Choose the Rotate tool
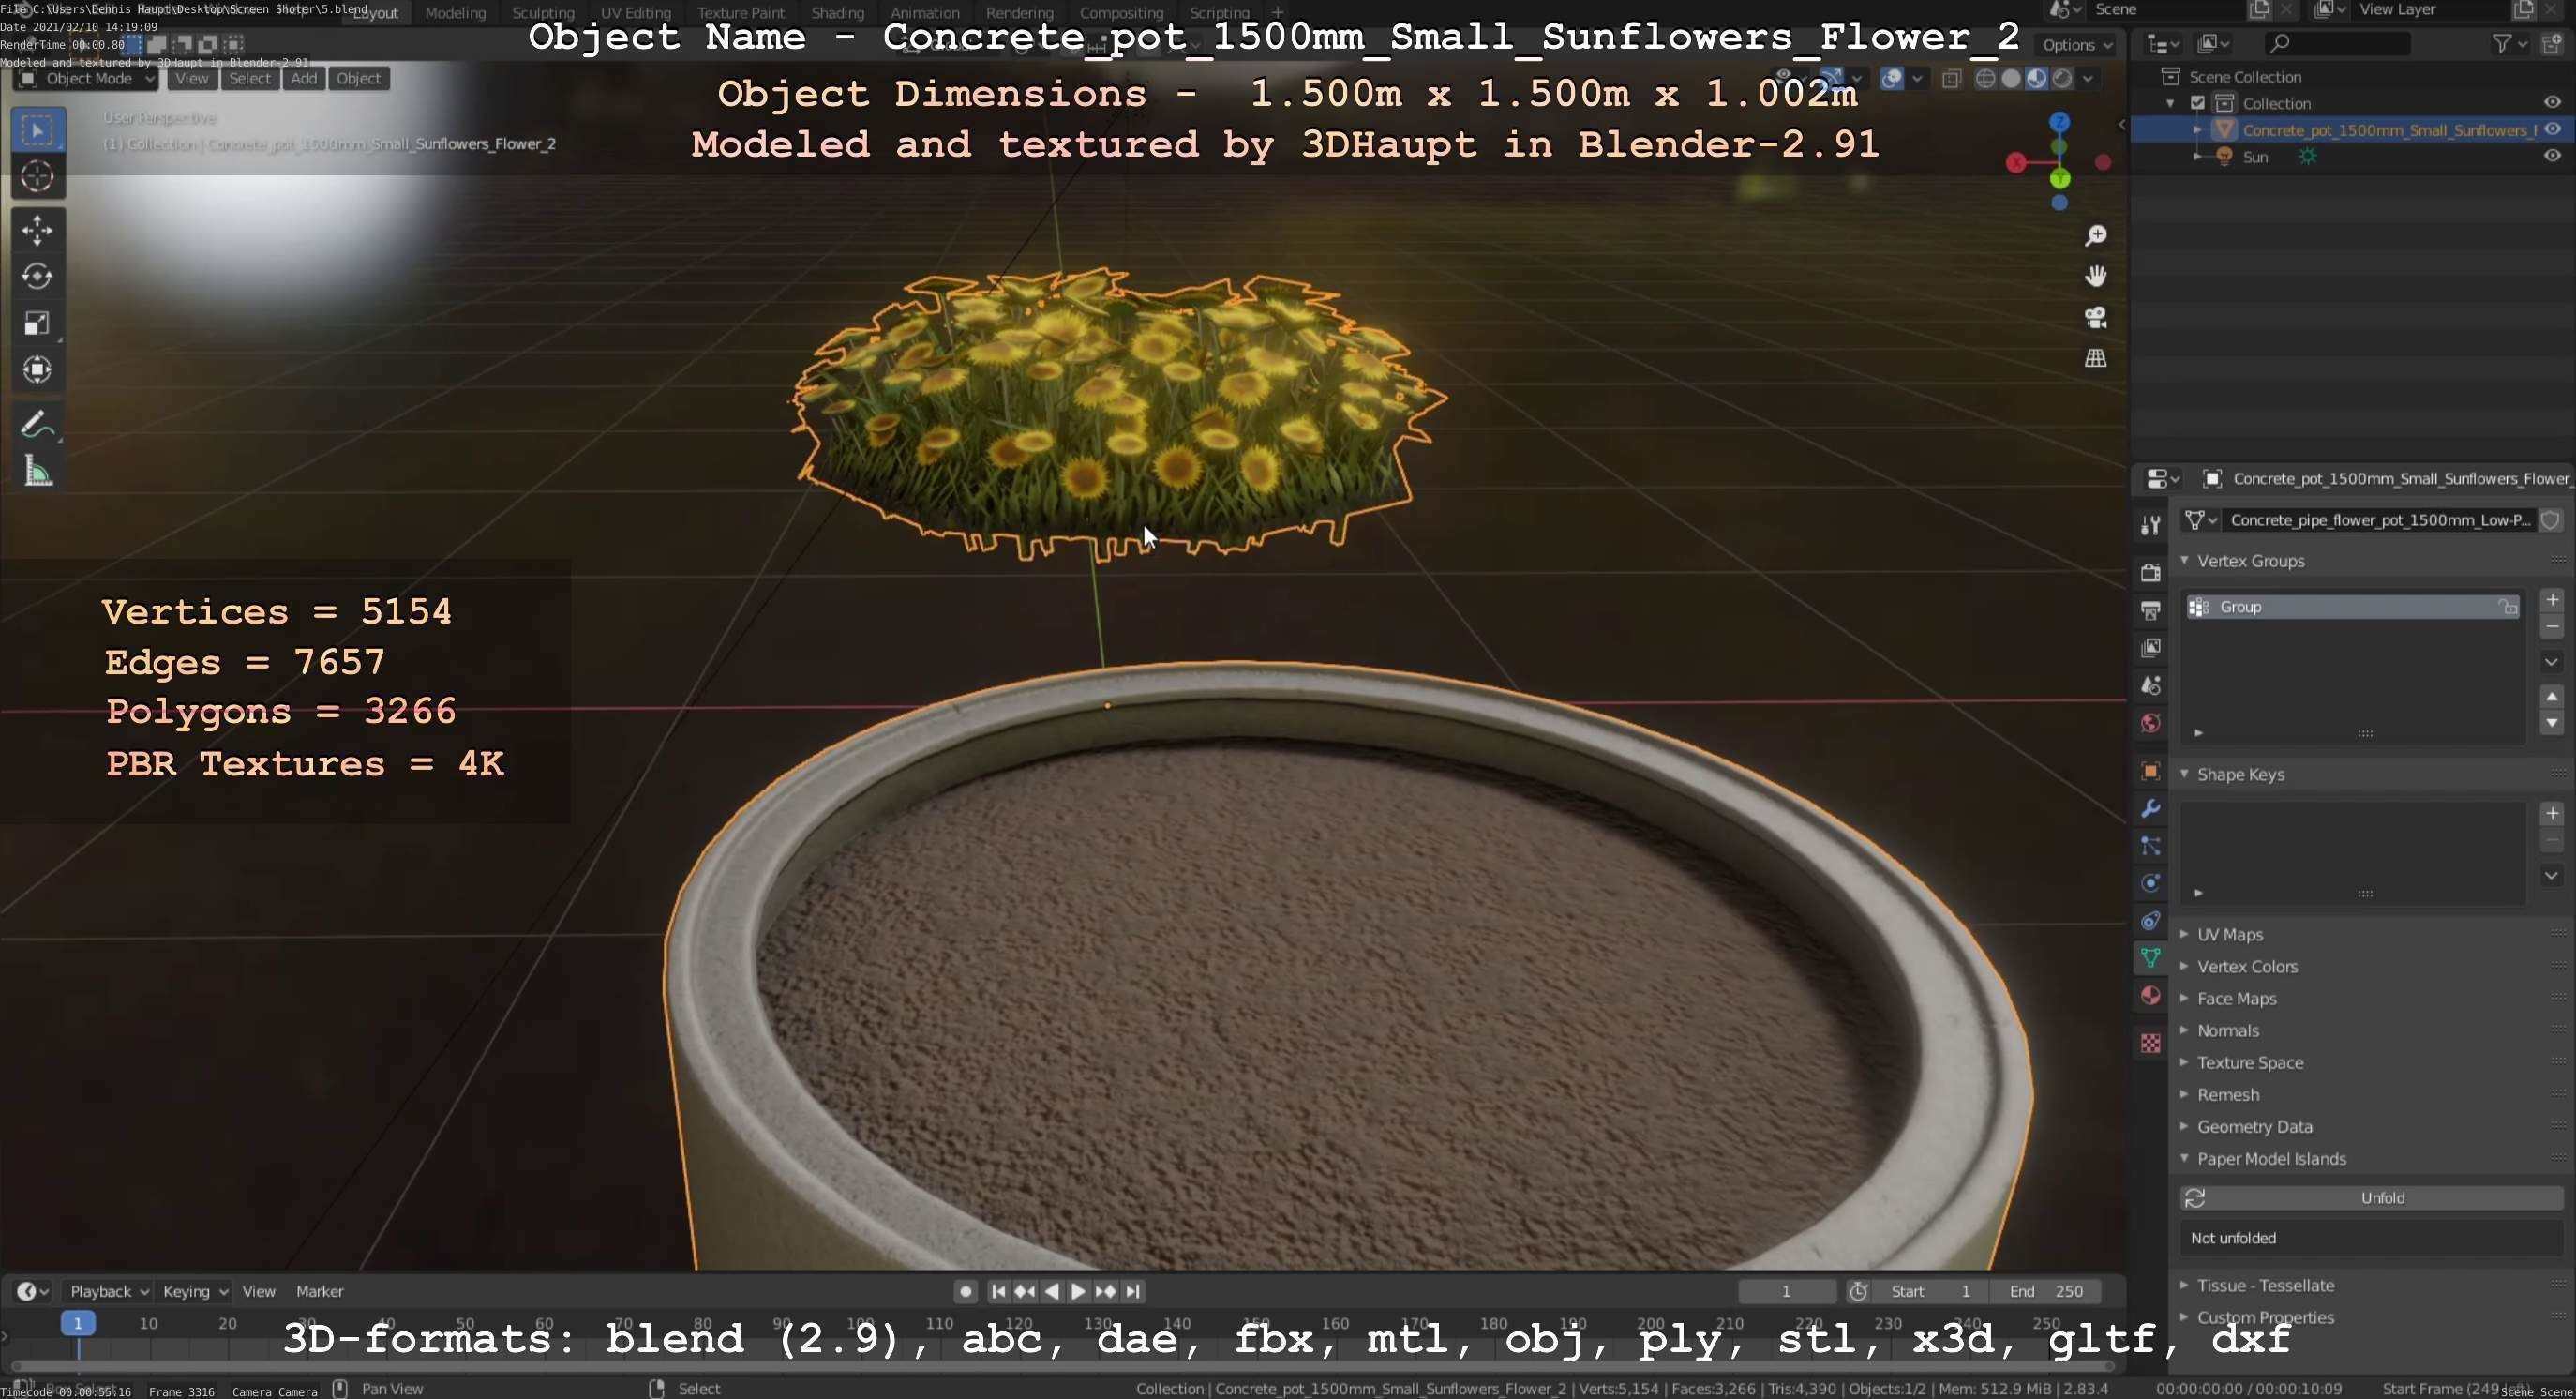 point(38,276)
